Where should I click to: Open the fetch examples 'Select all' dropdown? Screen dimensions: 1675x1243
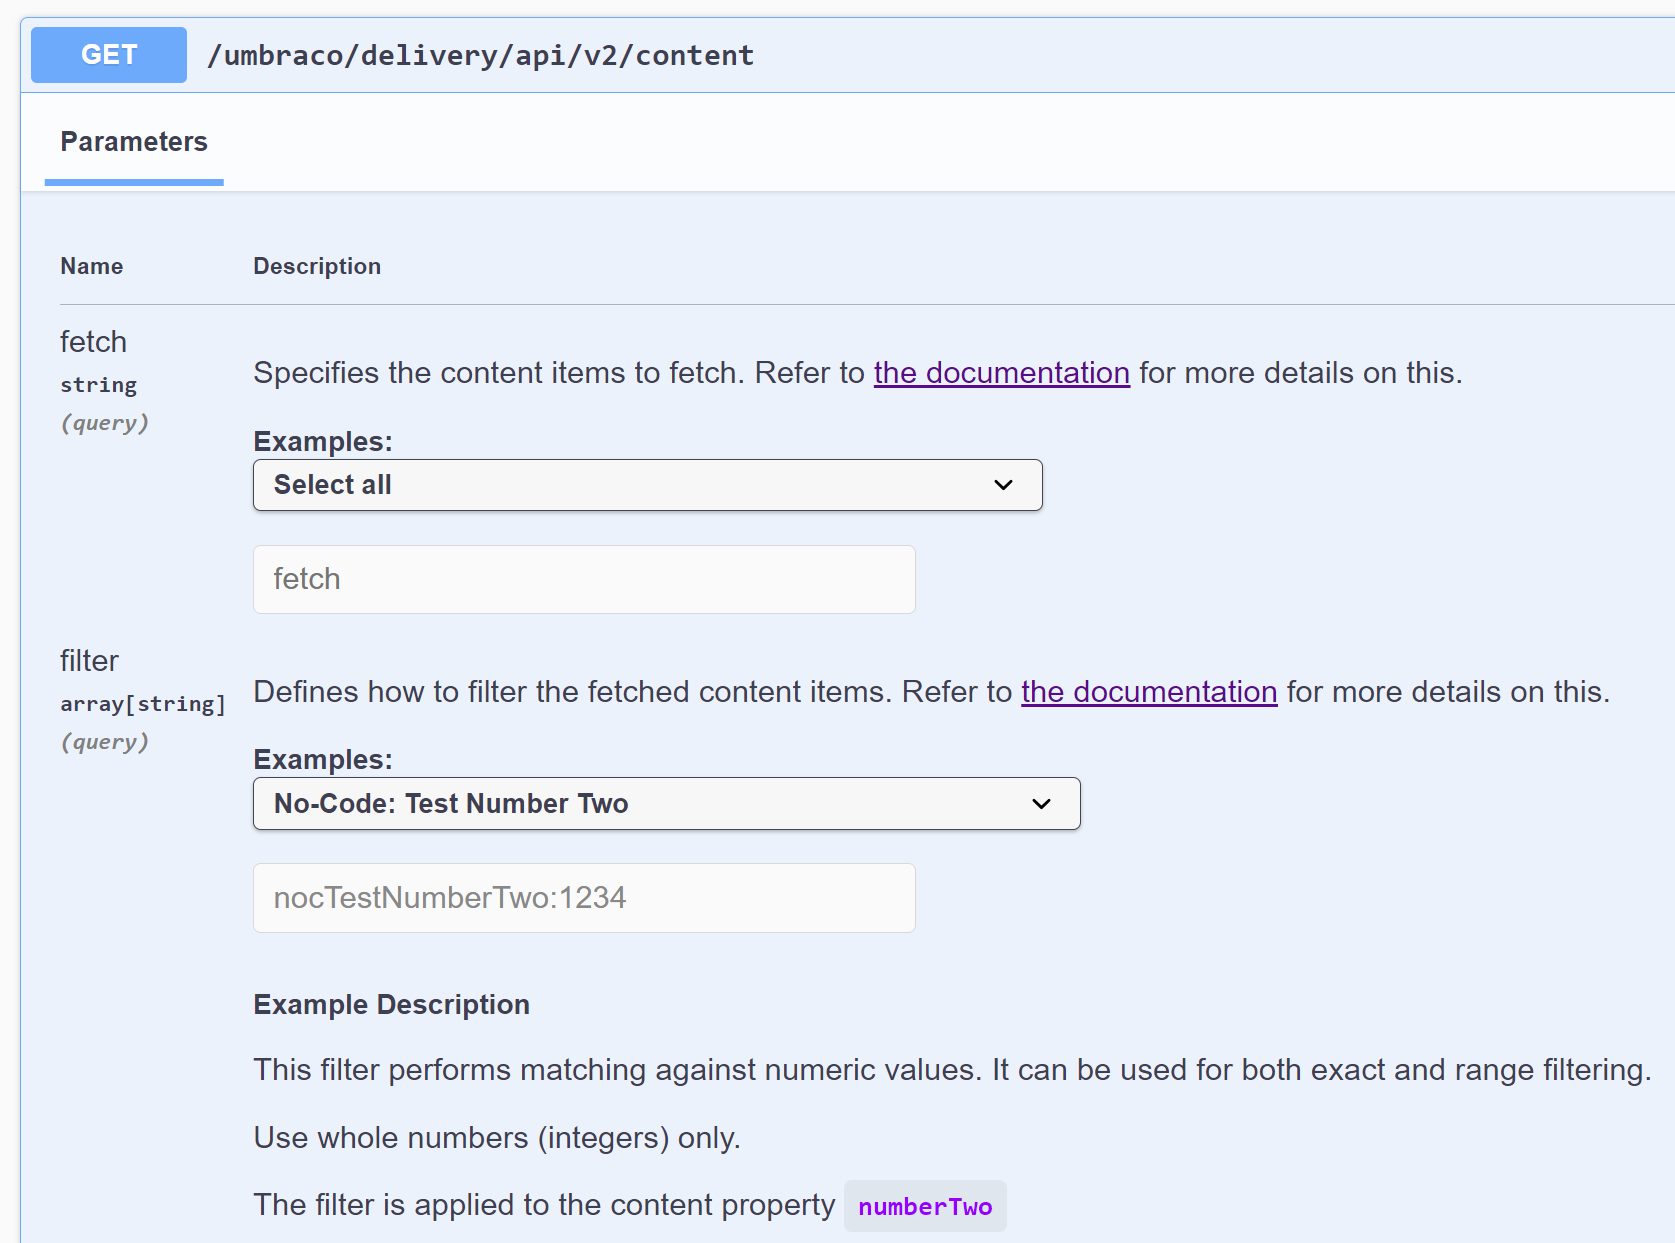648,485
